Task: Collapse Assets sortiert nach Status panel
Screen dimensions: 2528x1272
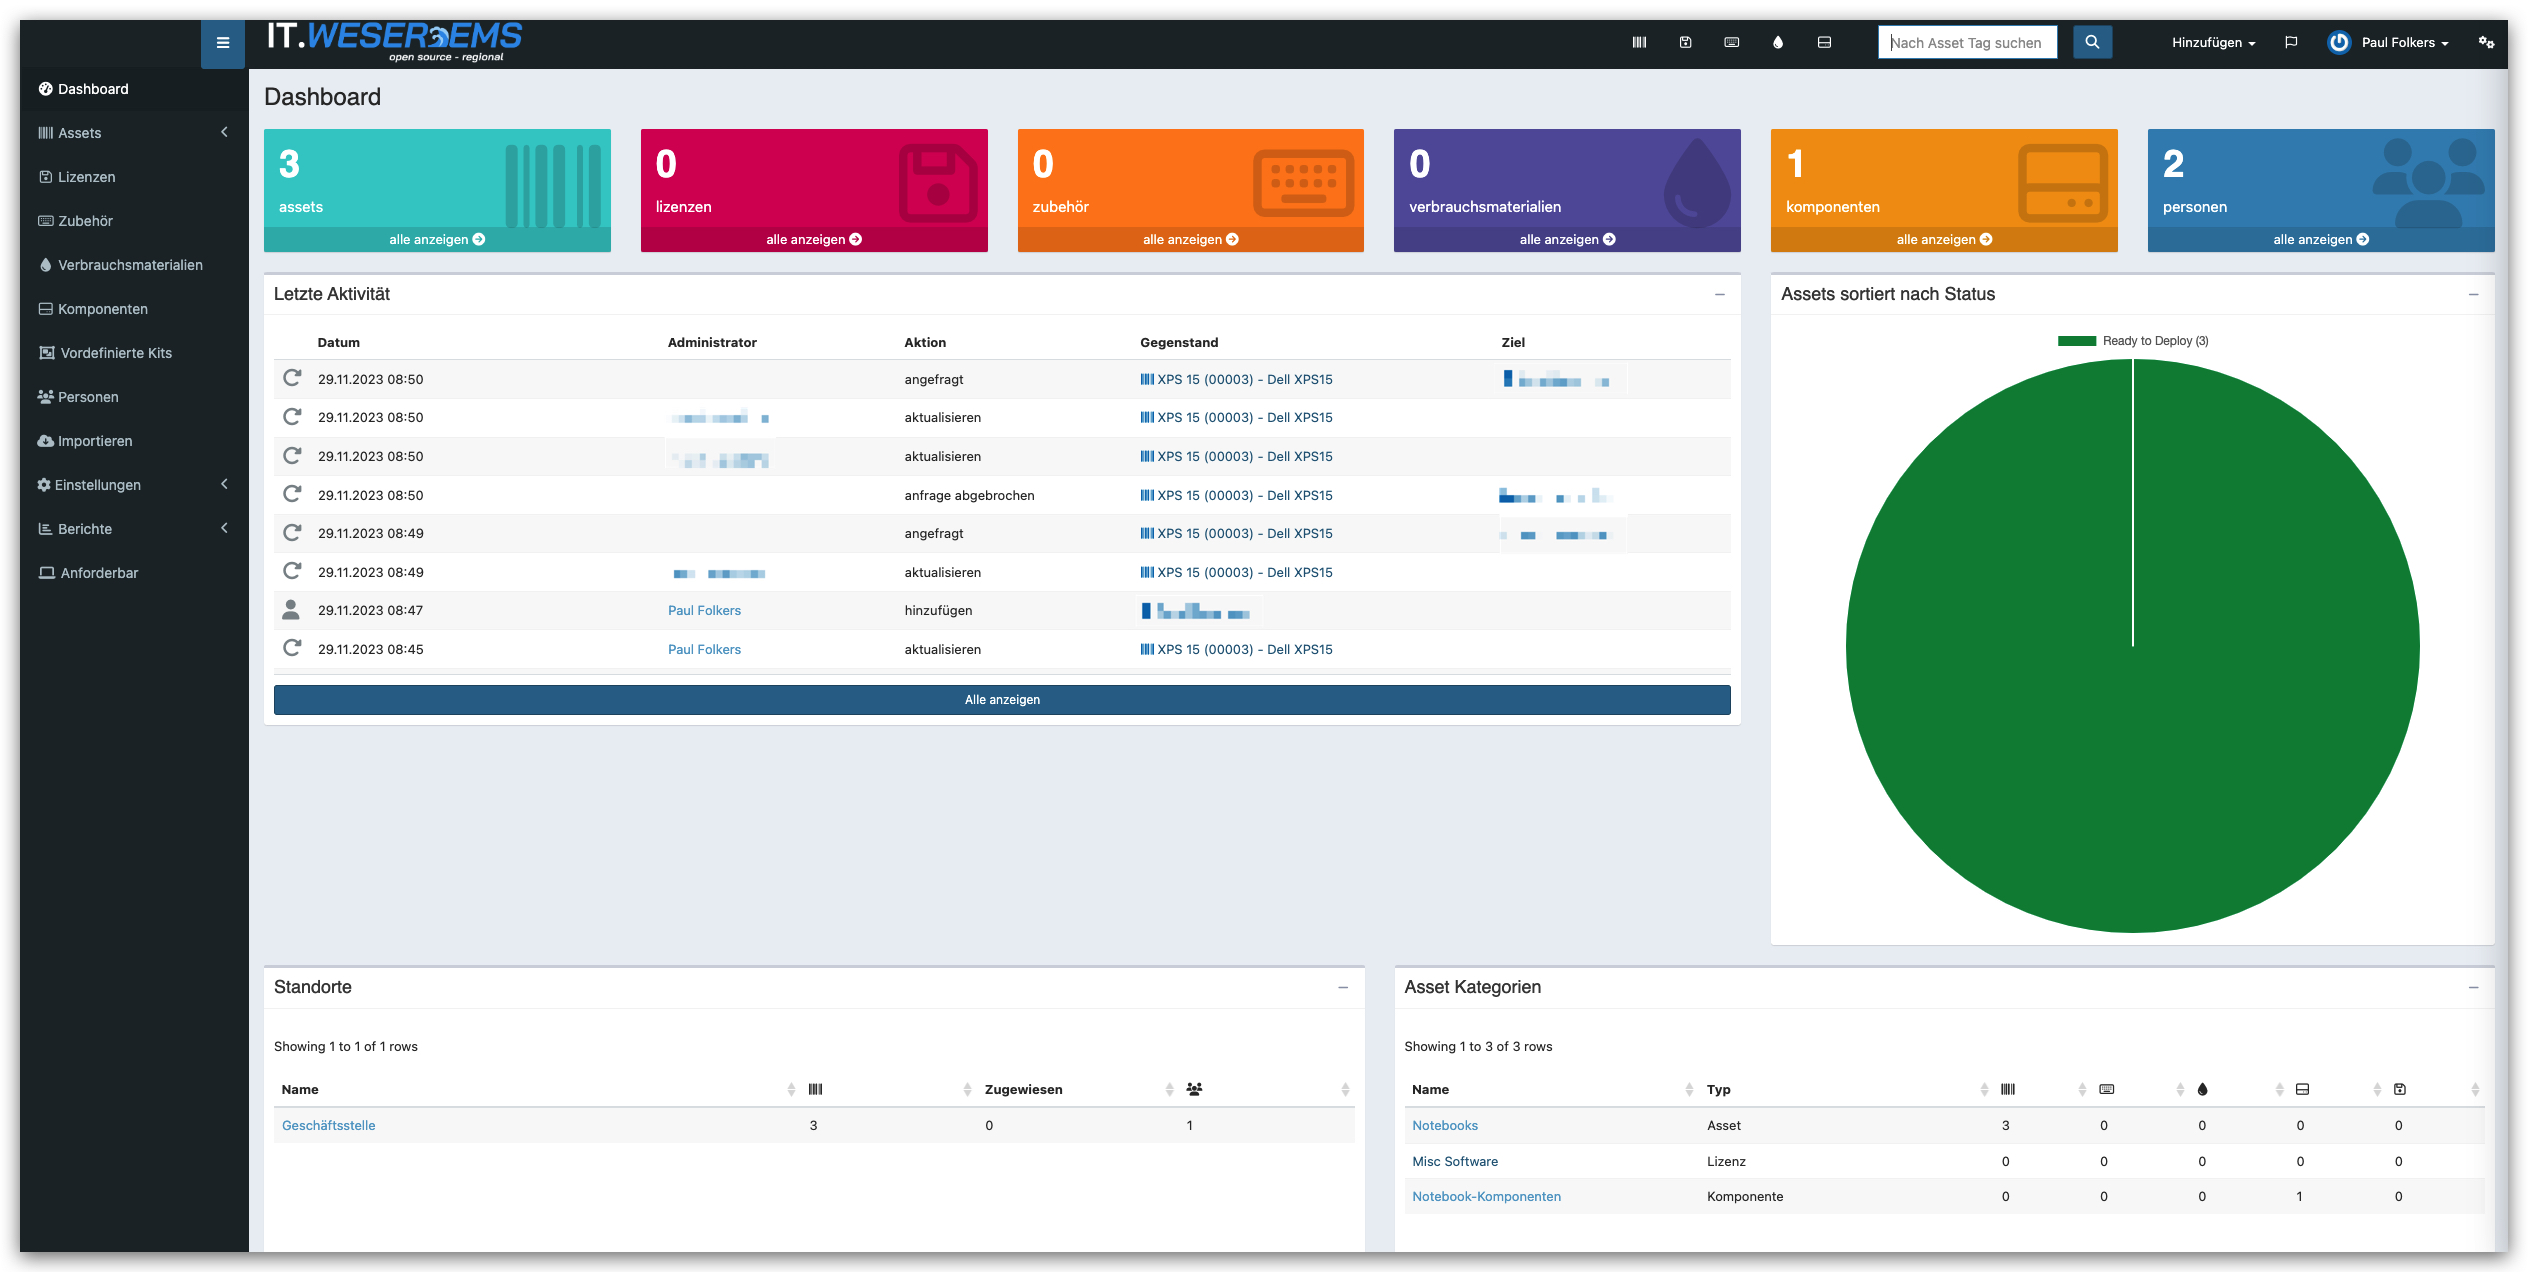Action: coord(2473,295)
